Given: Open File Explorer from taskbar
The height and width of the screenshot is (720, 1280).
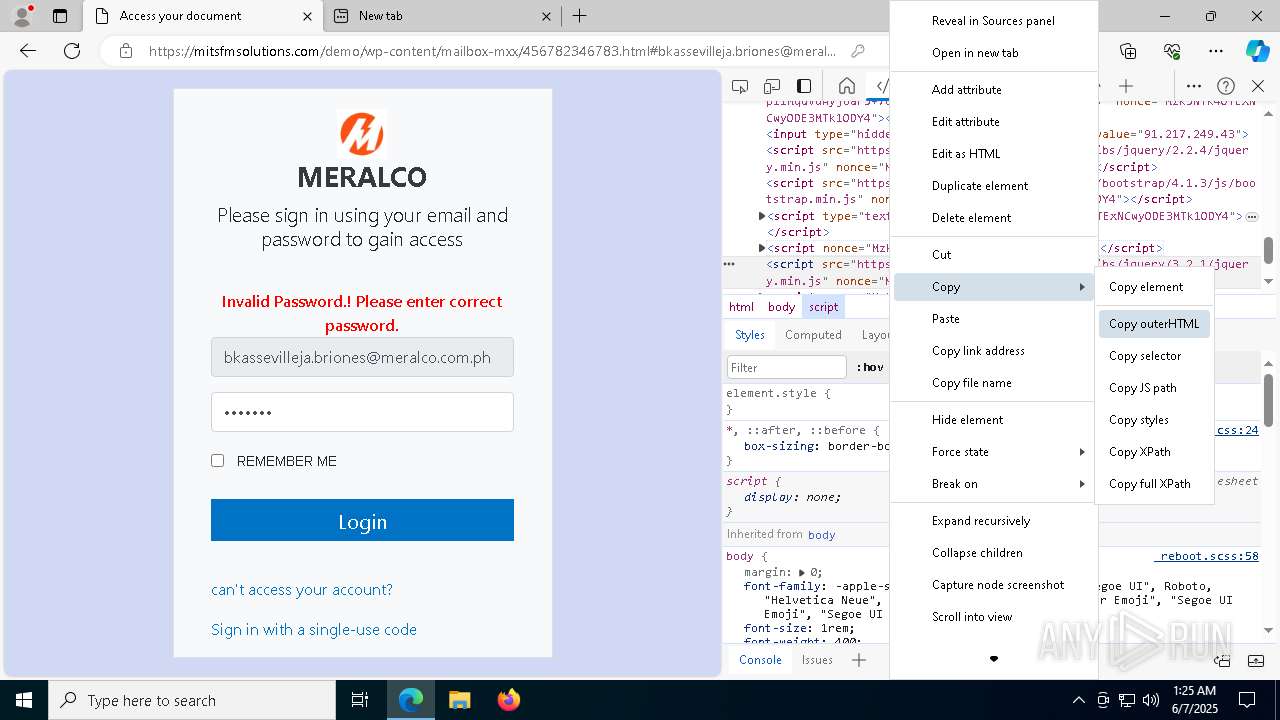Looking at the screenshot, I should [x=459, y=700].
